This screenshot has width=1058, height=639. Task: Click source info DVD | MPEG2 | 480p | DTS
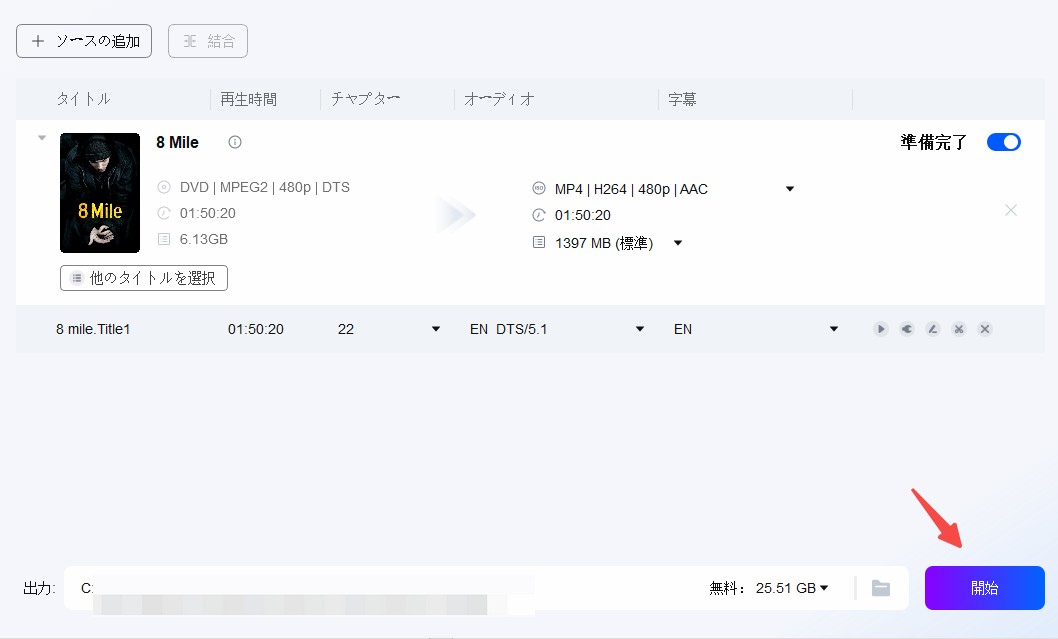(264, 188)
